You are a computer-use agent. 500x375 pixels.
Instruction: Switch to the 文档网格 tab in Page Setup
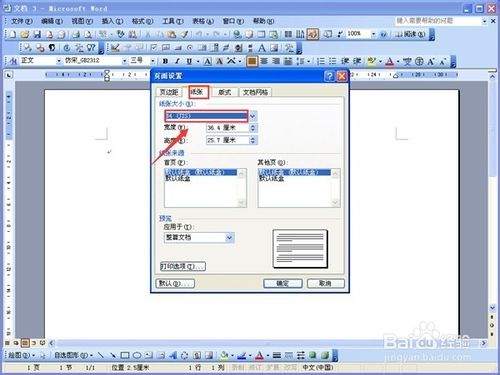(x=255, y=92)
